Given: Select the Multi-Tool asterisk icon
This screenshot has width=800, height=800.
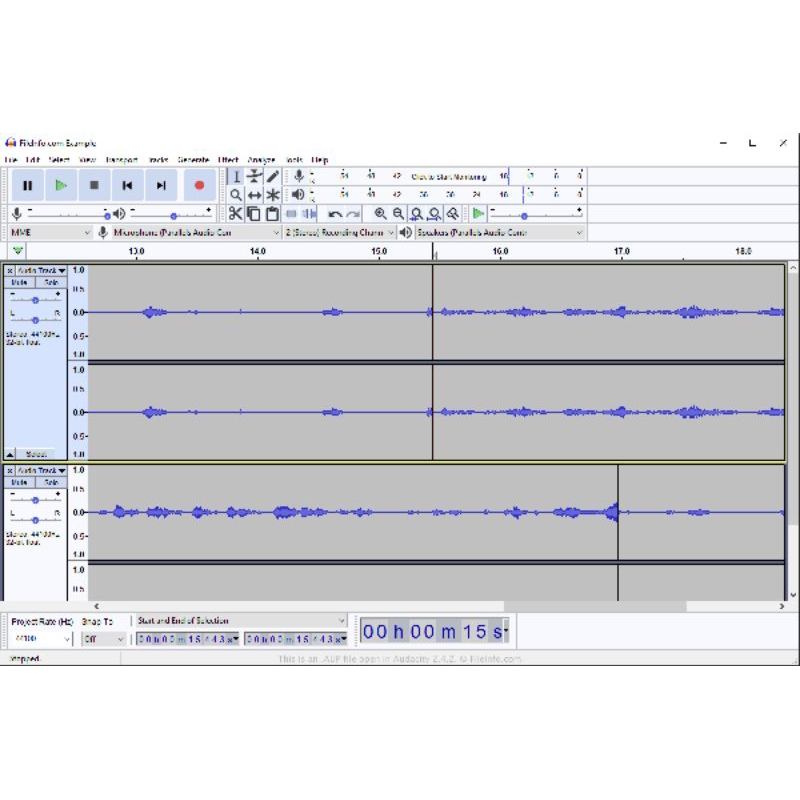Looking at the screenshot, I should click(x=272, y=195).
